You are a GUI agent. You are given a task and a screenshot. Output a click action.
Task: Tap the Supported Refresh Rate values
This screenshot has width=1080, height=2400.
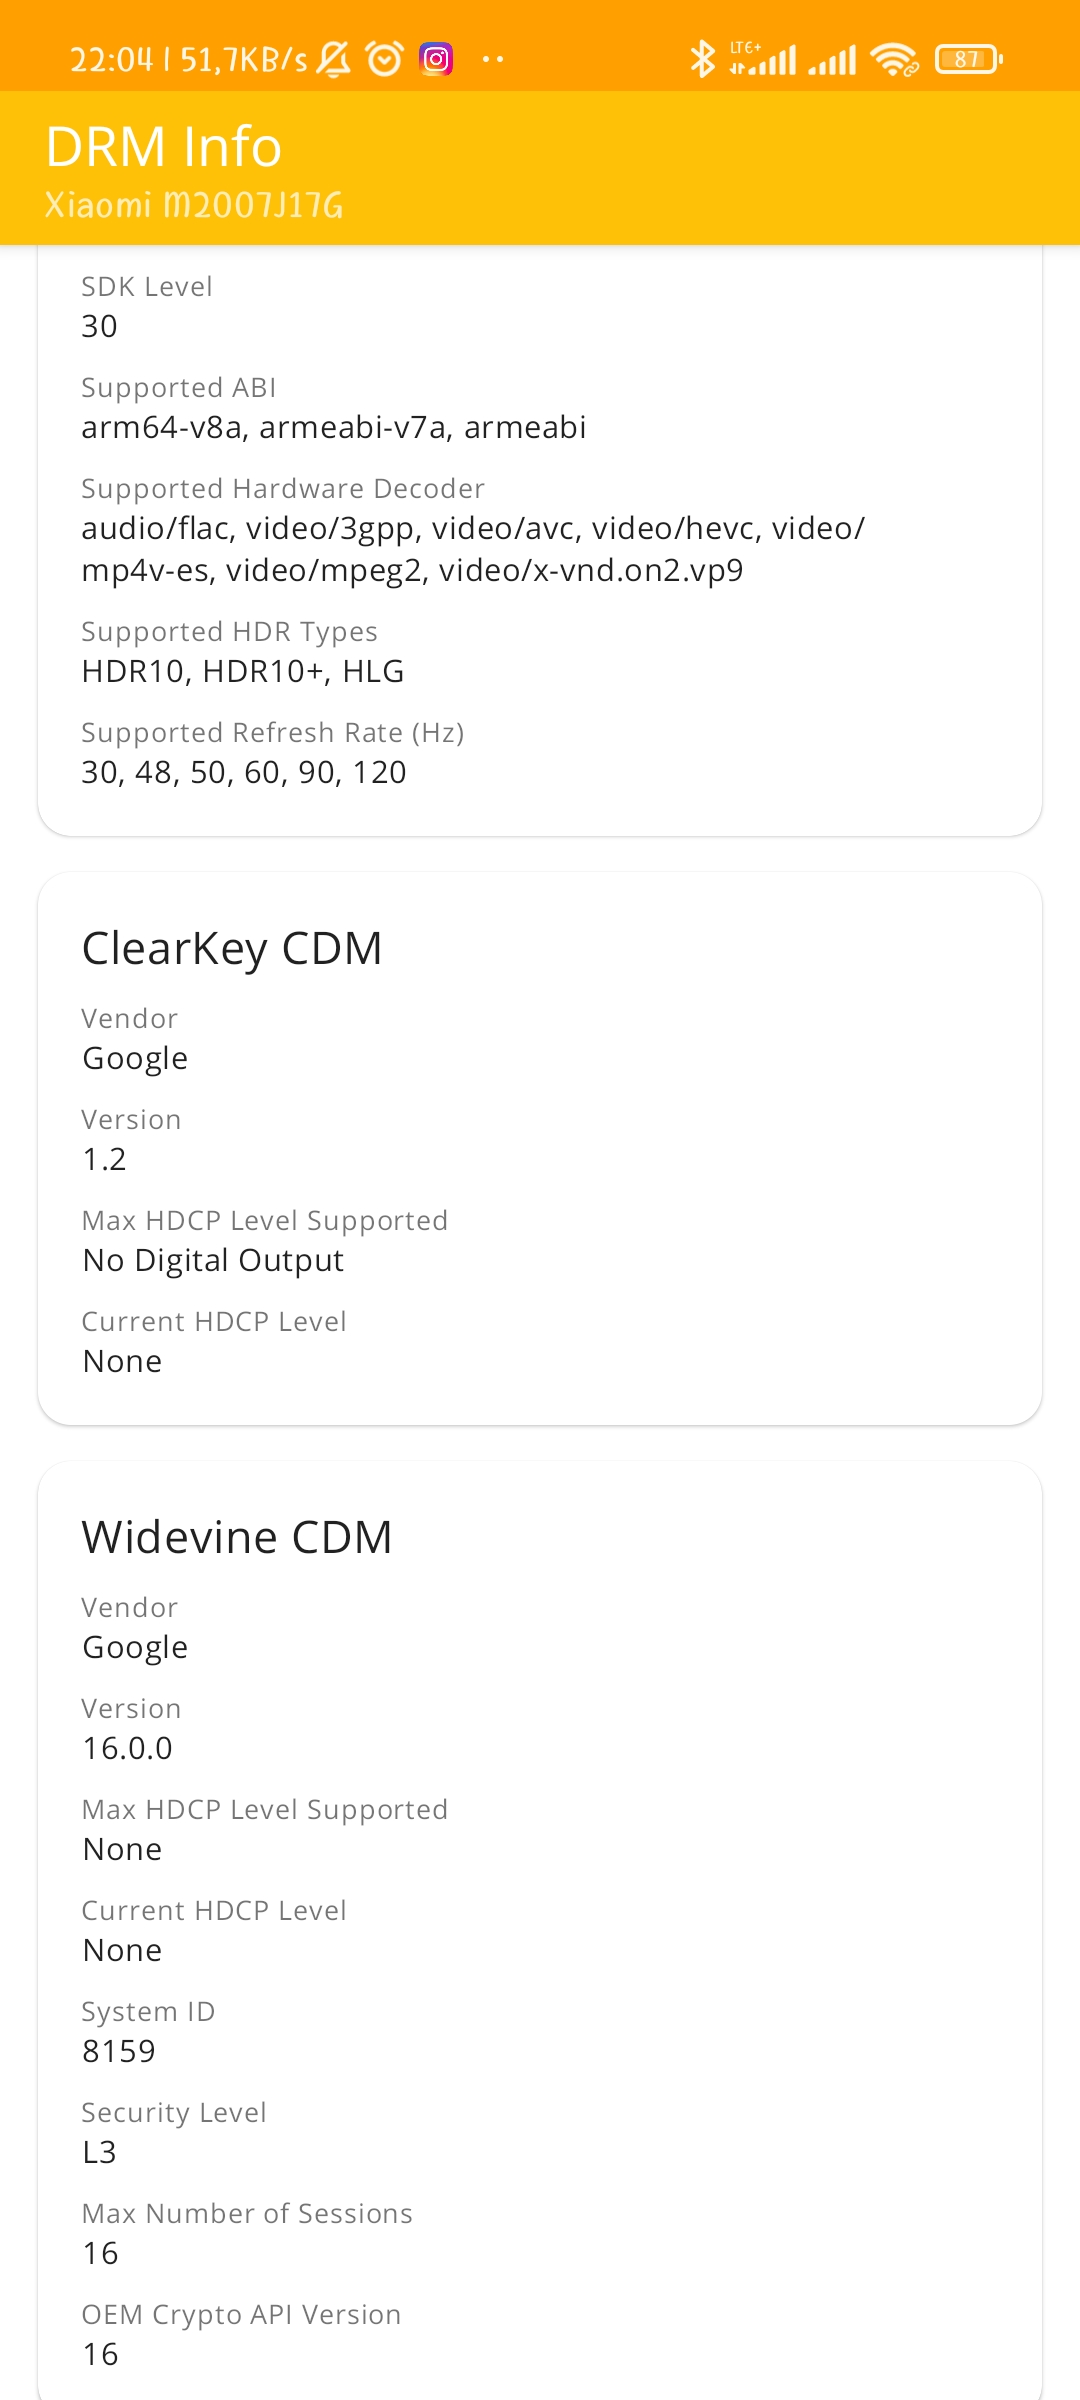[244, 772]
